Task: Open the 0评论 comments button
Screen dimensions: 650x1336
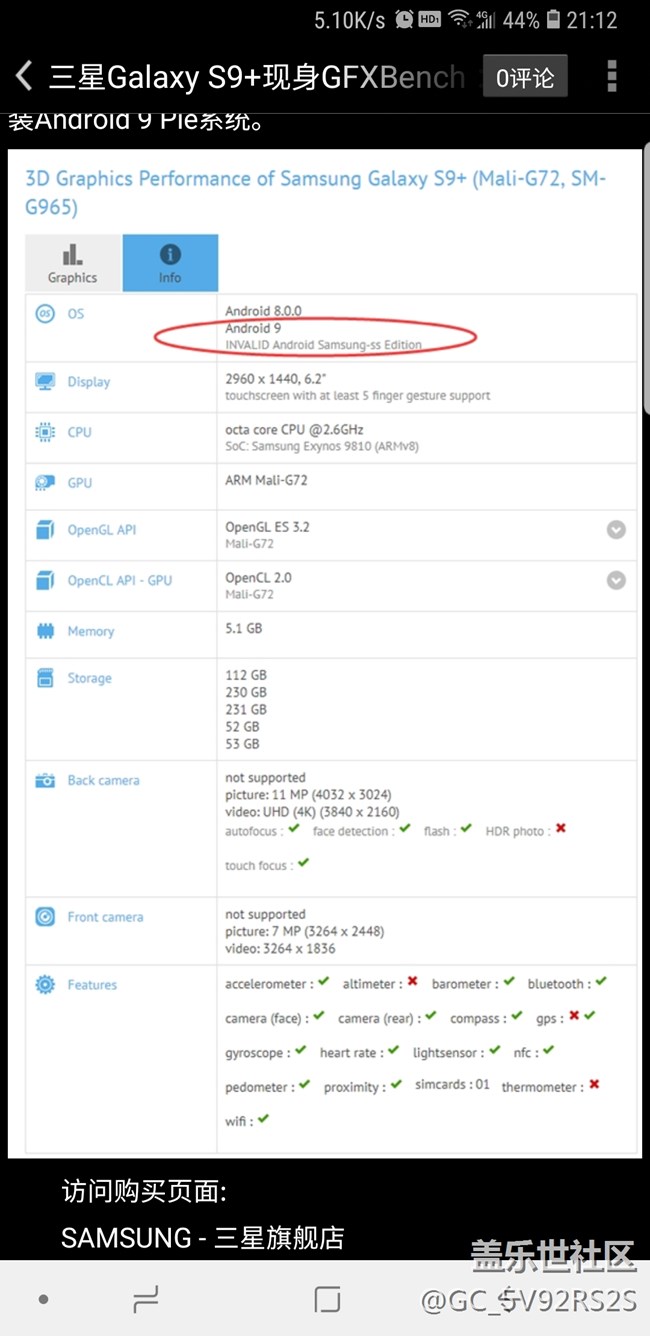Action: (525, 77)
